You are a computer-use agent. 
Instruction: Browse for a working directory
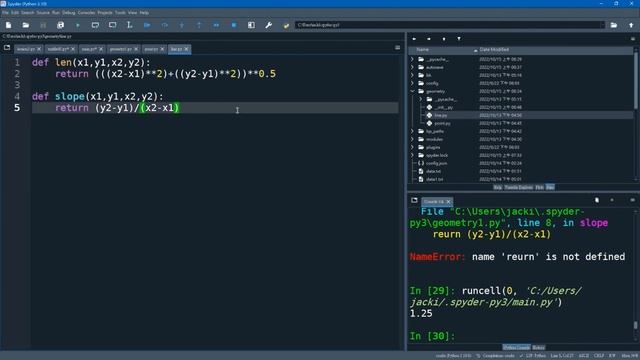click(x=613, y=25)
